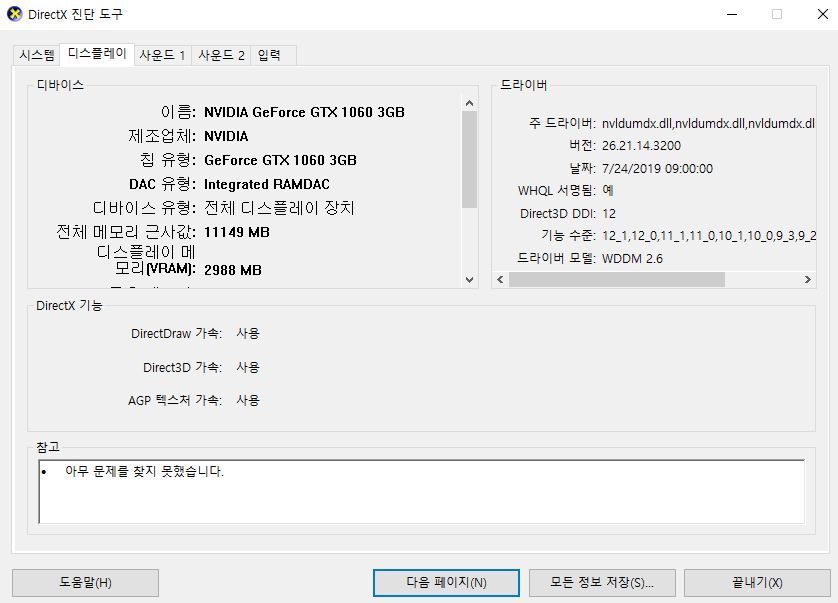Click the device list scroll-up arrow

click(469, 102)
